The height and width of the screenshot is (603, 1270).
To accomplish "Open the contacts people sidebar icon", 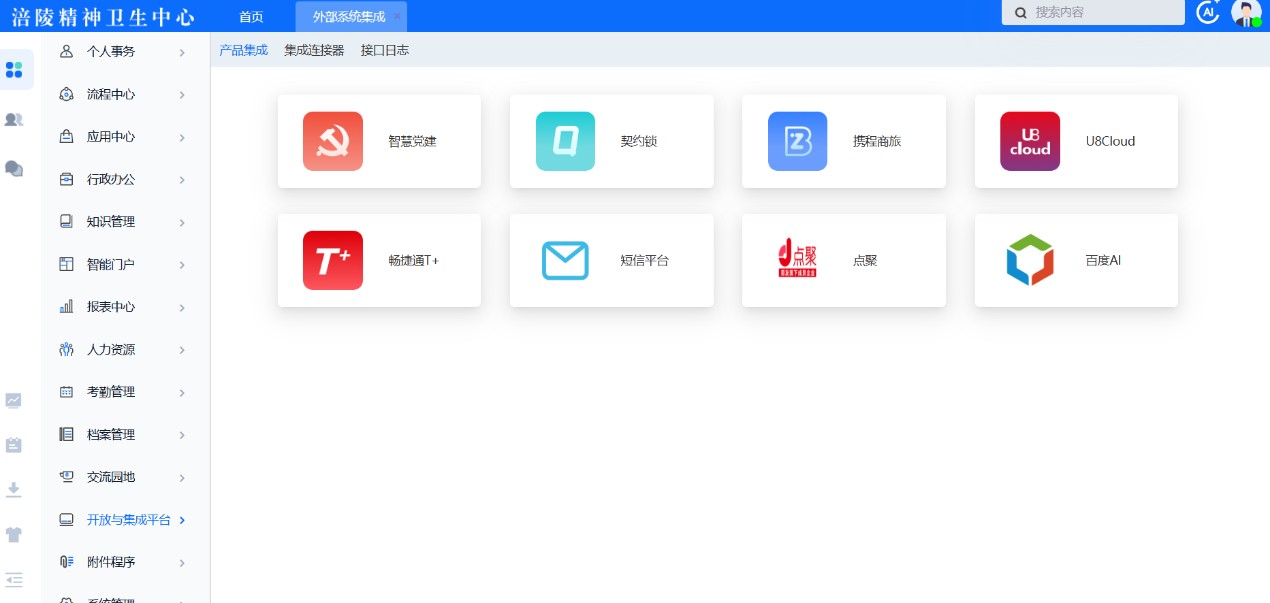I will click(14, 119).
